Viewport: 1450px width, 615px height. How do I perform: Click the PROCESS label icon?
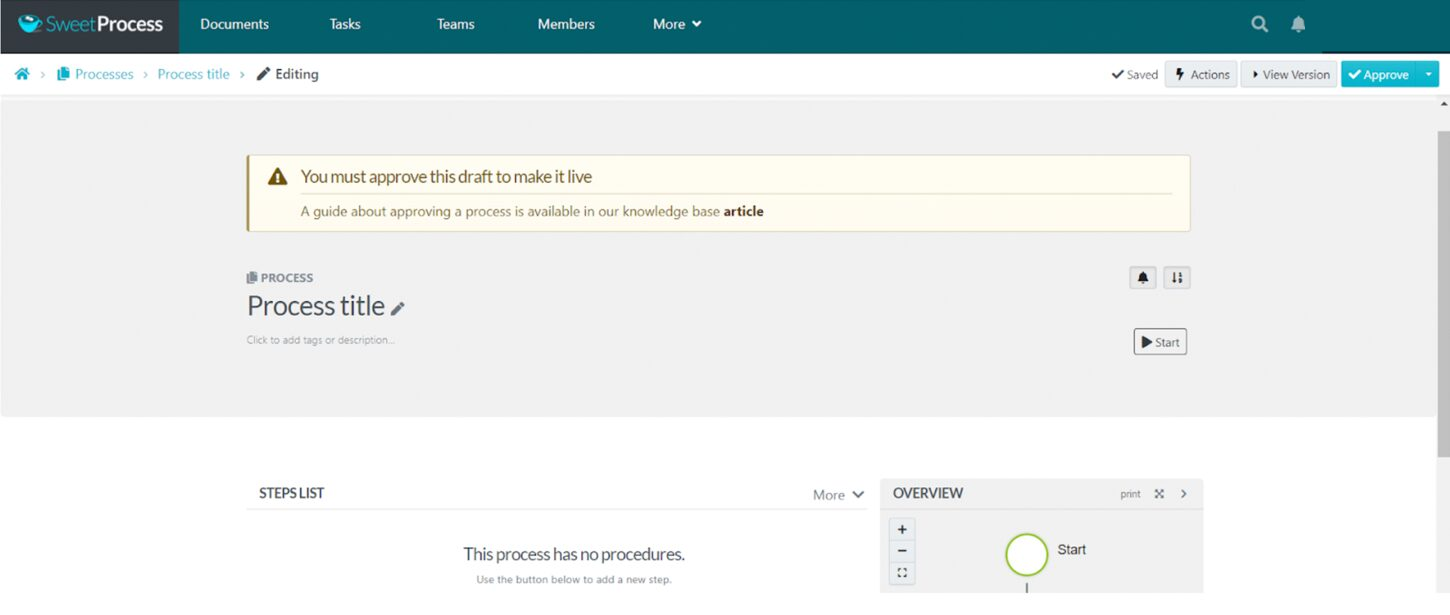[252, 278]
